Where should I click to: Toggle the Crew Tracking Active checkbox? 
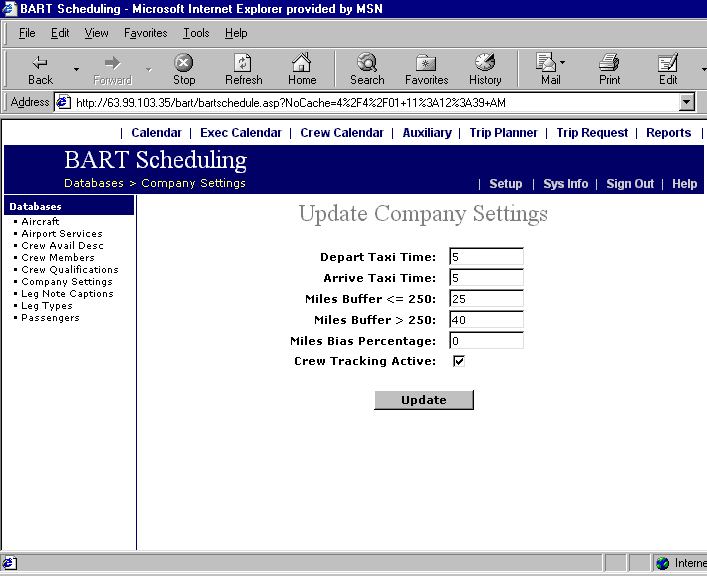(459, 361)
